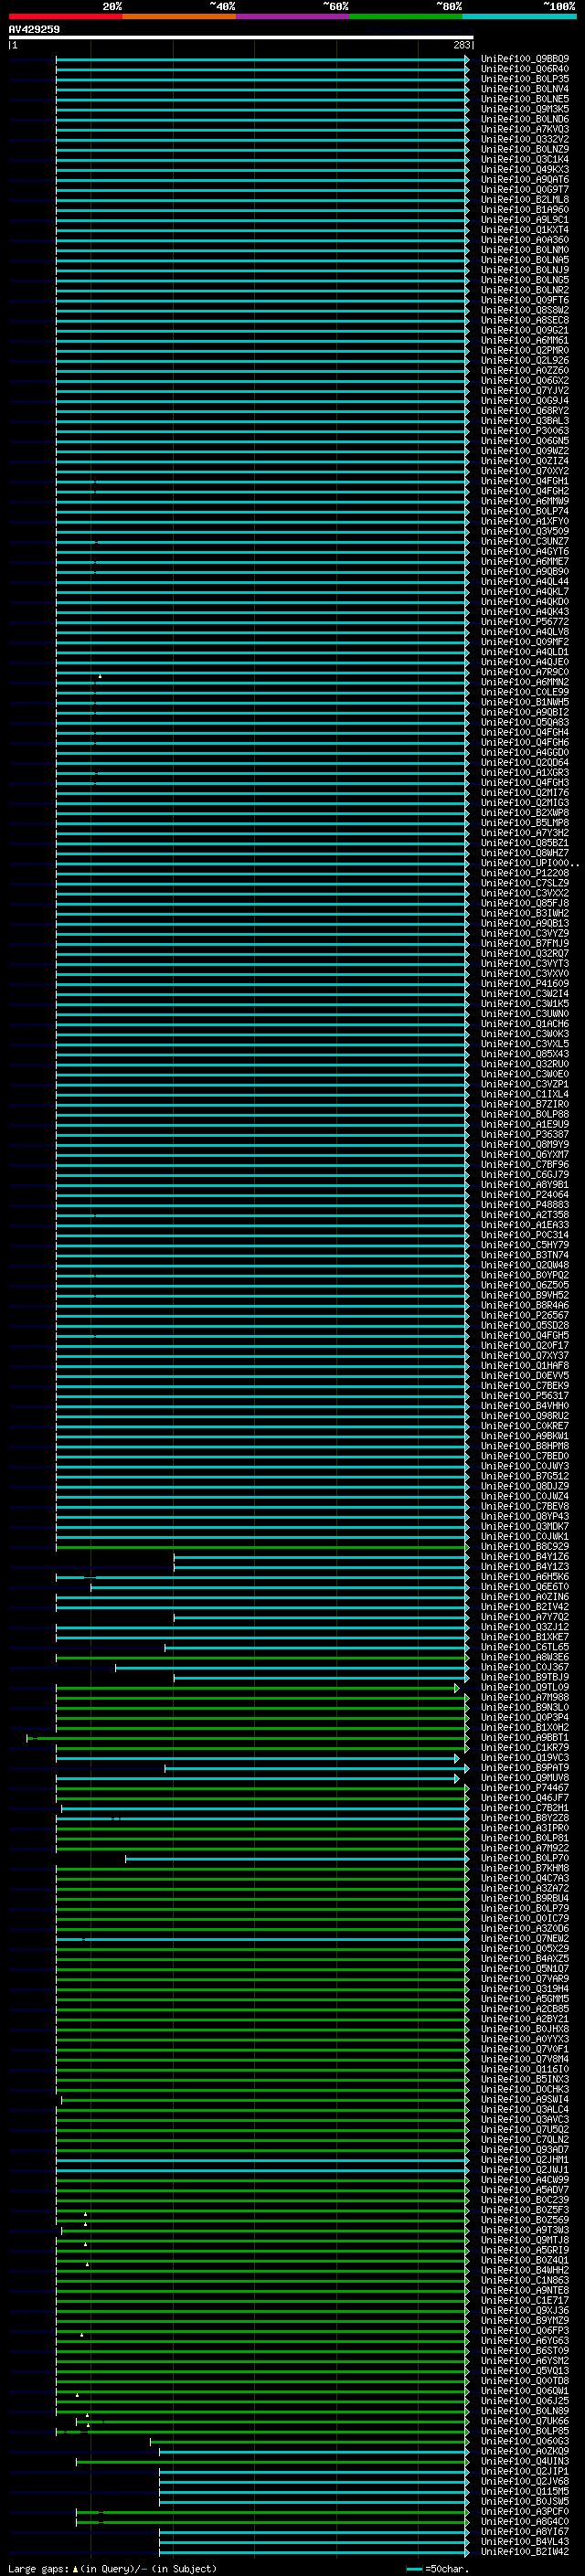This screenshot has height=2576, width=585.
Task: Select hit label UniRef100_A6MM61
Action: pyautogui.click(x=524, y=340)
